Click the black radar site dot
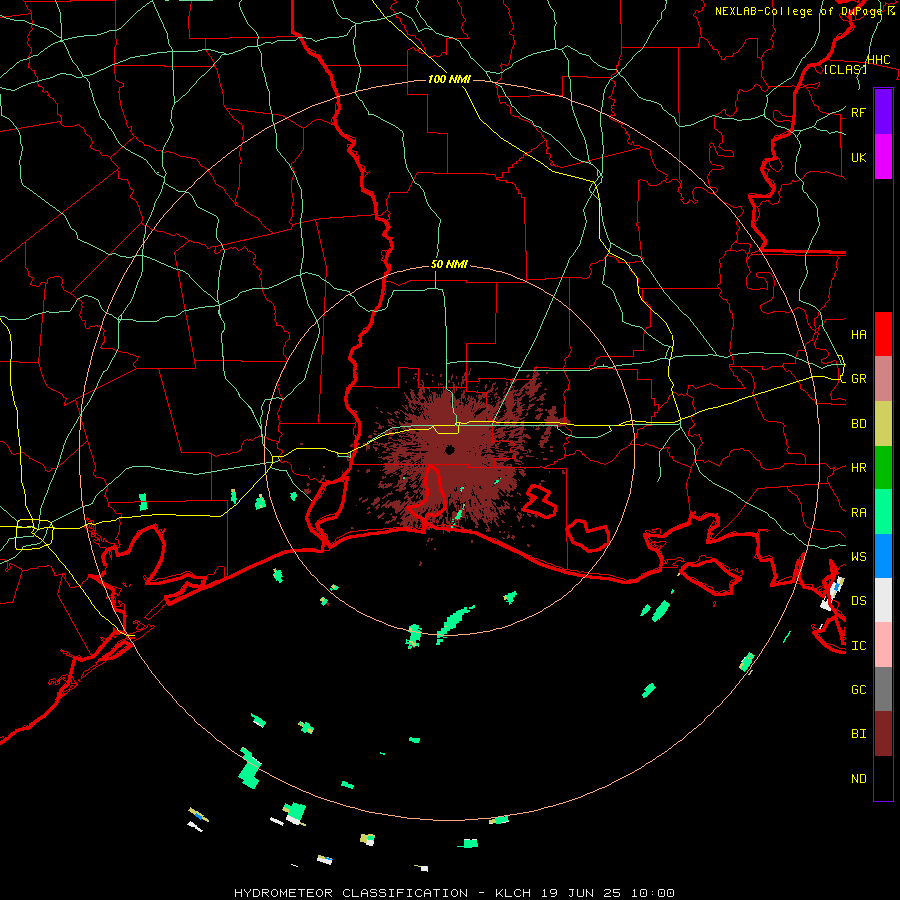The height and width of the screenshot is (900, 900). click(449, 449)
